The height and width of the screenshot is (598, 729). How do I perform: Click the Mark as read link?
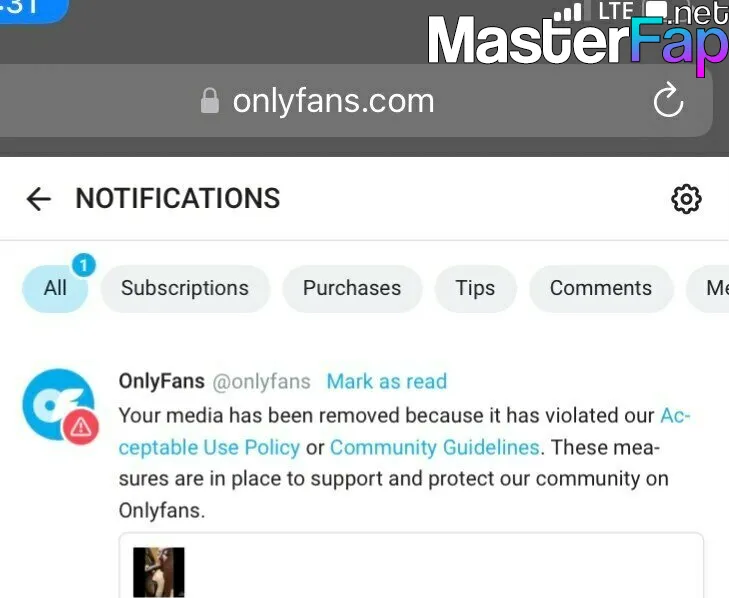click(387, 382)
